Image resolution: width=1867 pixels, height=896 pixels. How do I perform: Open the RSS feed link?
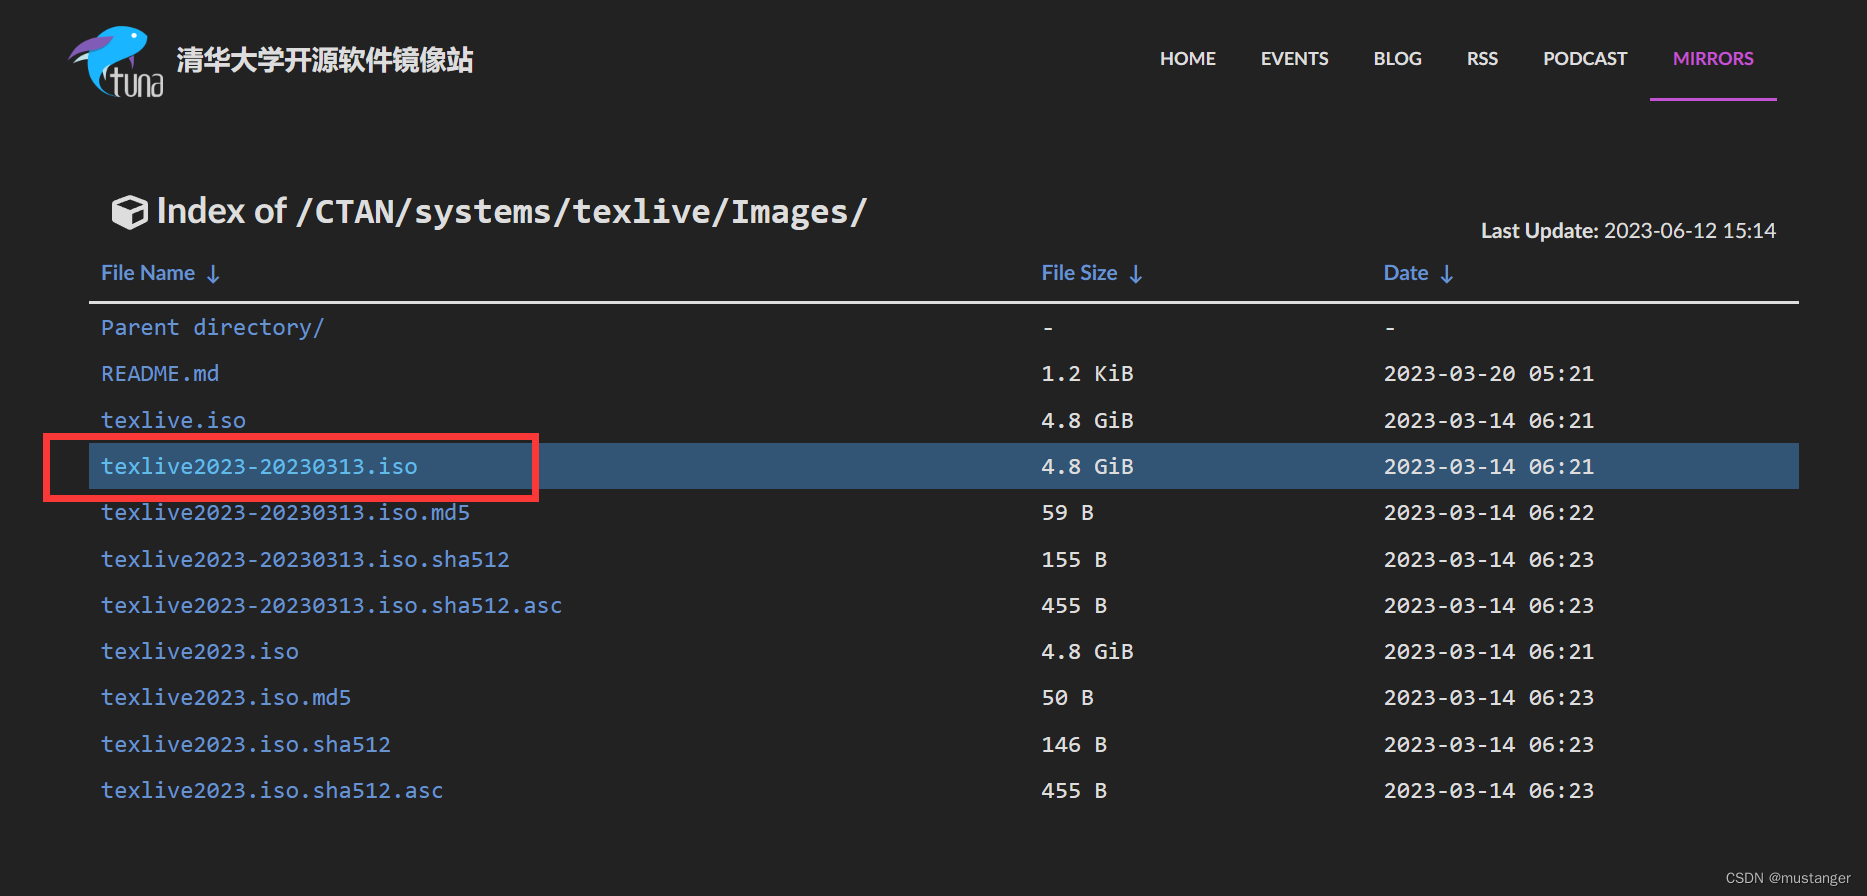(1482, 59)
